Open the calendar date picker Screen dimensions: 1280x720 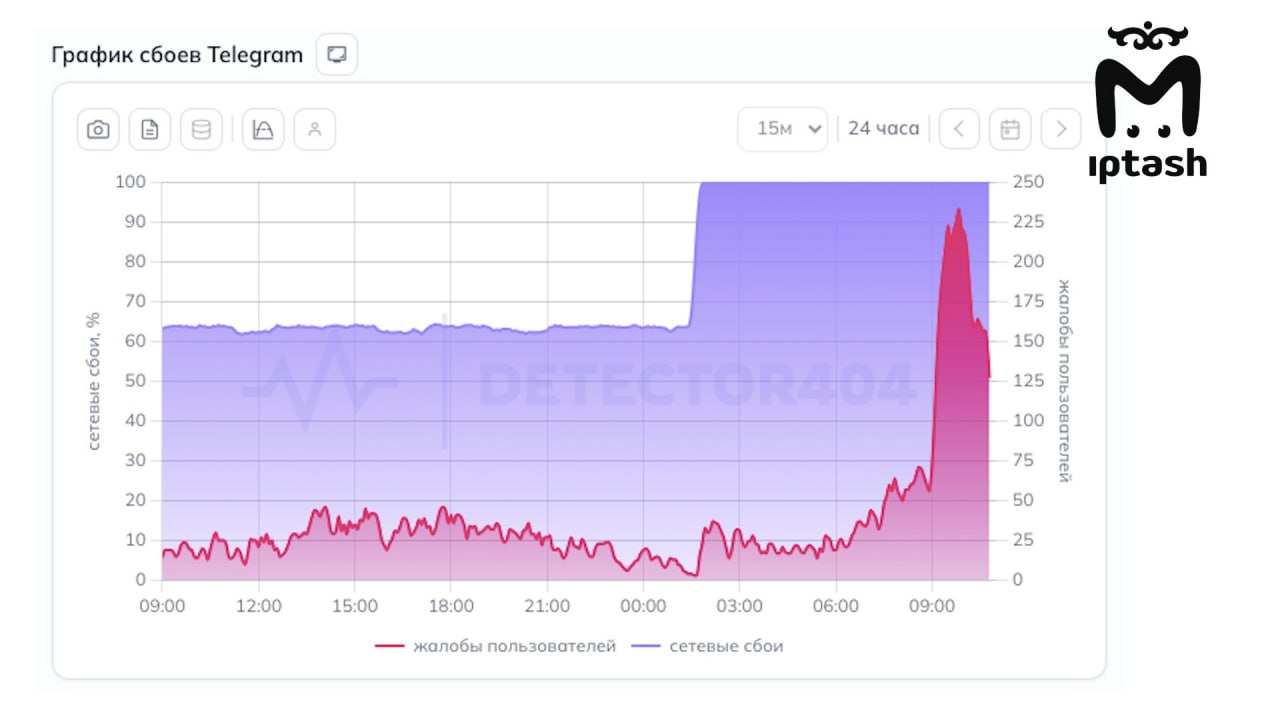click(x=1010, y=129)
